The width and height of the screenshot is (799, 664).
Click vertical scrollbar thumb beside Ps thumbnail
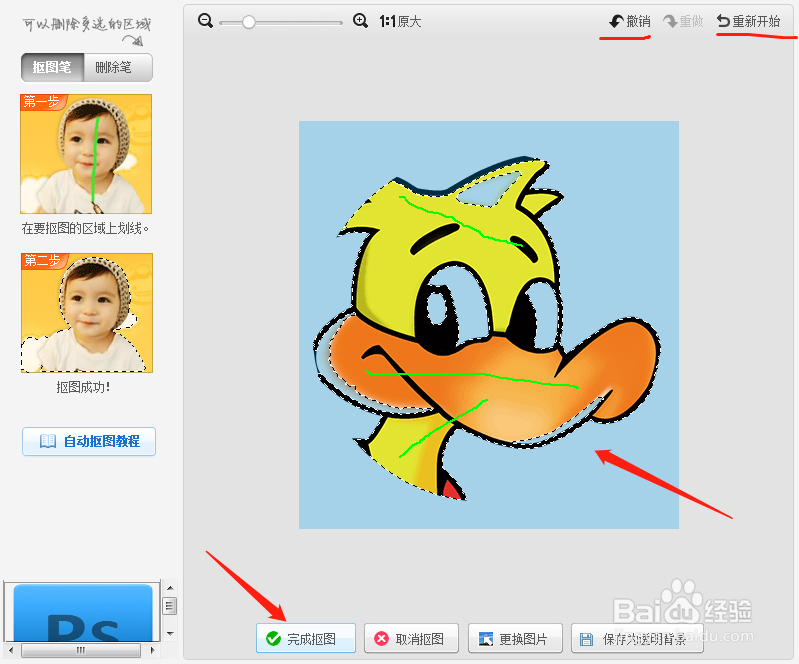click(x=170, y=606)
